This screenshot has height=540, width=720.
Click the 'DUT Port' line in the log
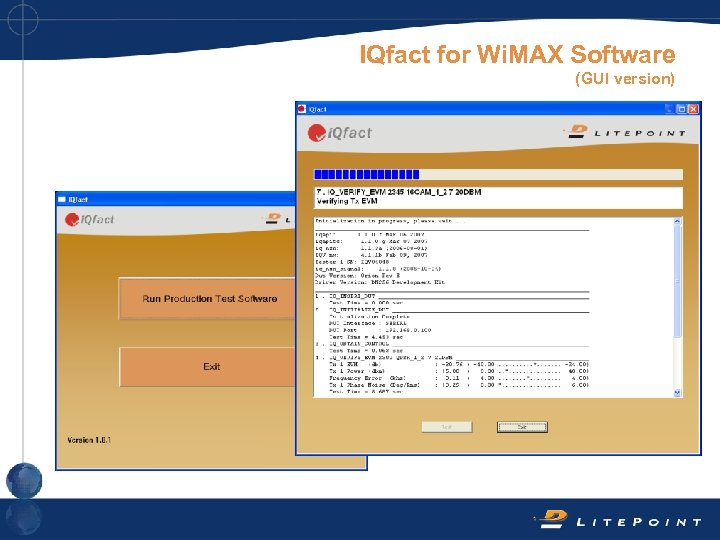tap(380, 330)
